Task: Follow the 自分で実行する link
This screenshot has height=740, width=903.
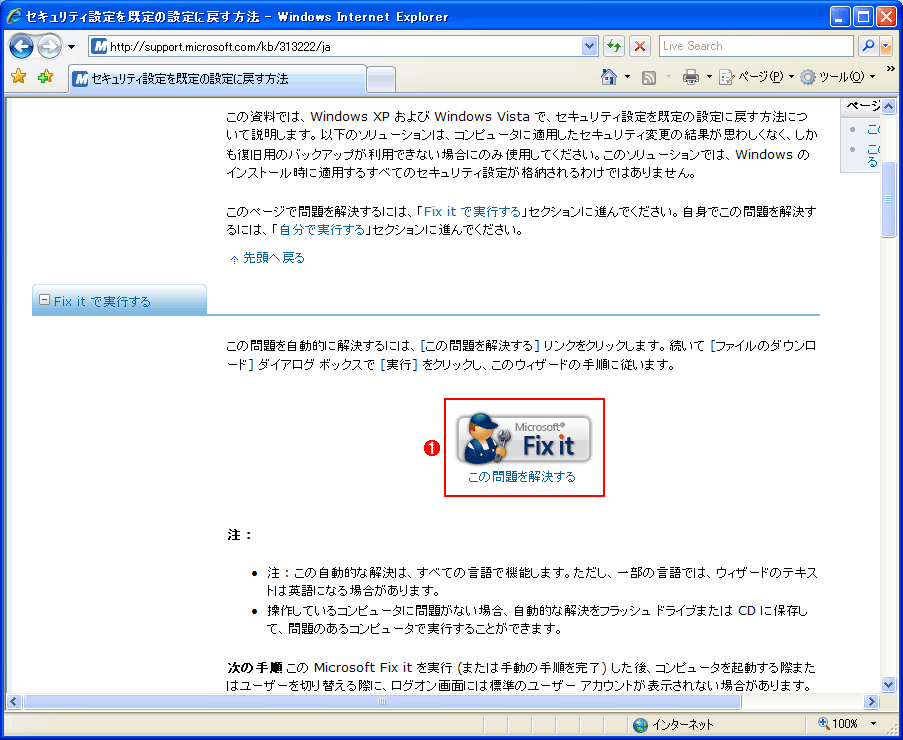Action: coord(322,230)
